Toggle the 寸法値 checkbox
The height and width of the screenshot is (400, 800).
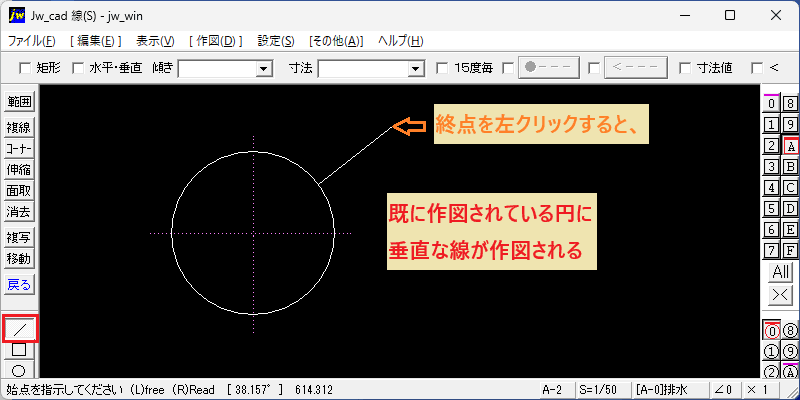tap(685, 68)
